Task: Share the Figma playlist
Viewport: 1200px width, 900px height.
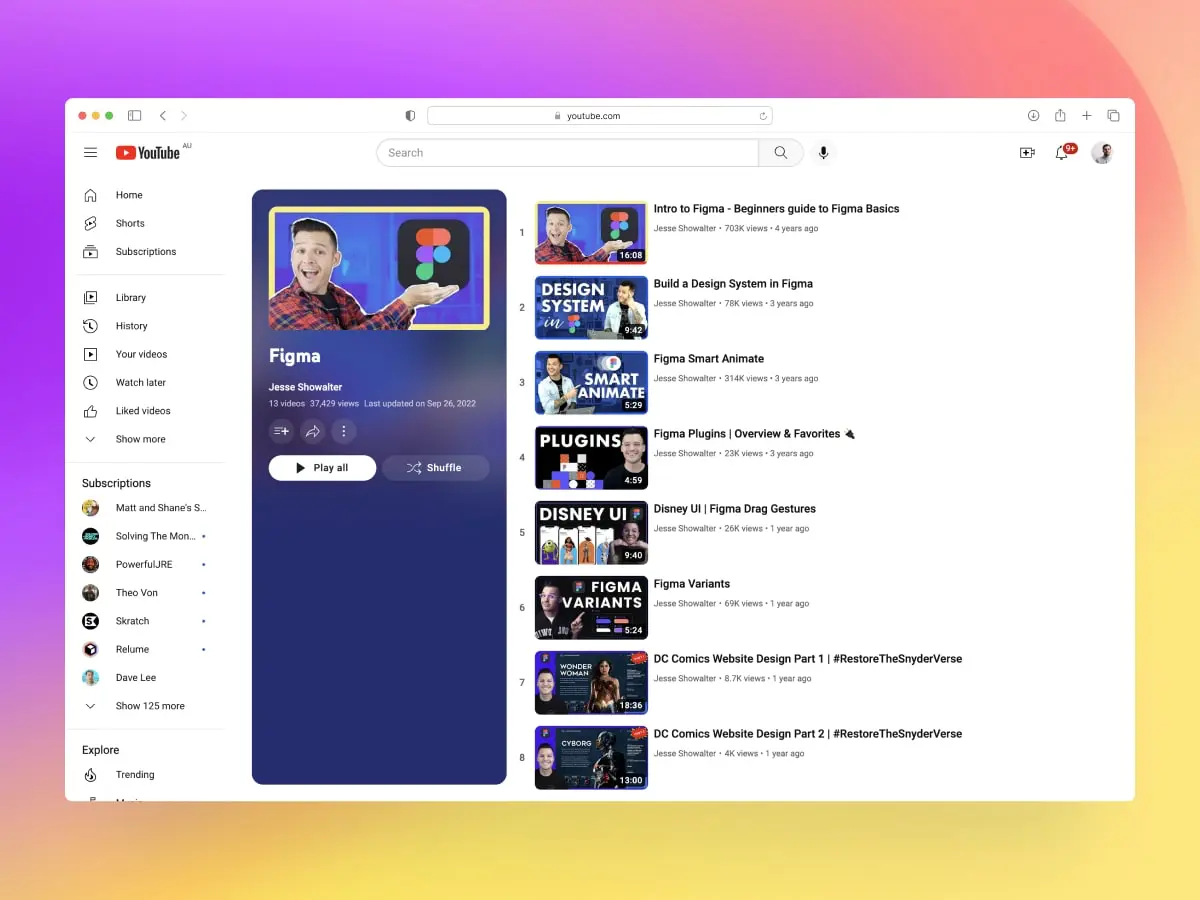Action: (313, 431)
